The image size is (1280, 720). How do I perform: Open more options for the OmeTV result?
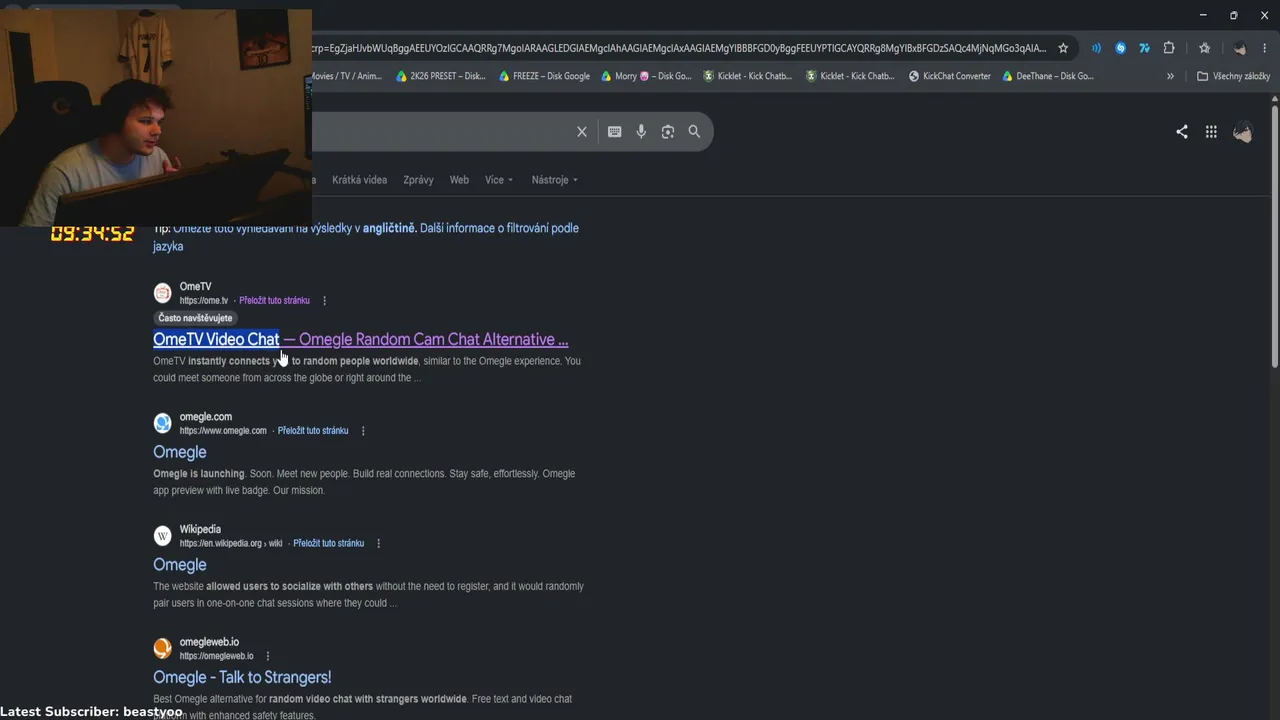pyautogui.click(x=324, y=301)
